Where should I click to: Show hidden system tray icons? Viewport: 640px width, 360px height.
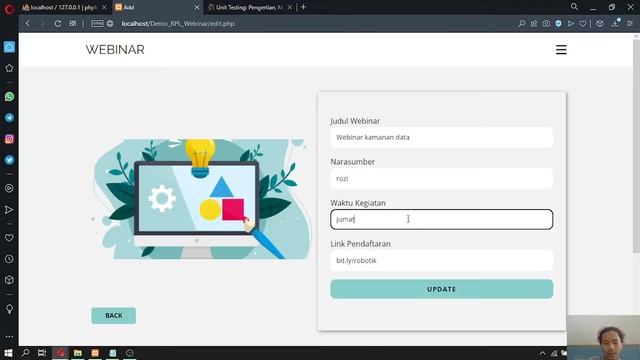click(x=542, y=353)
